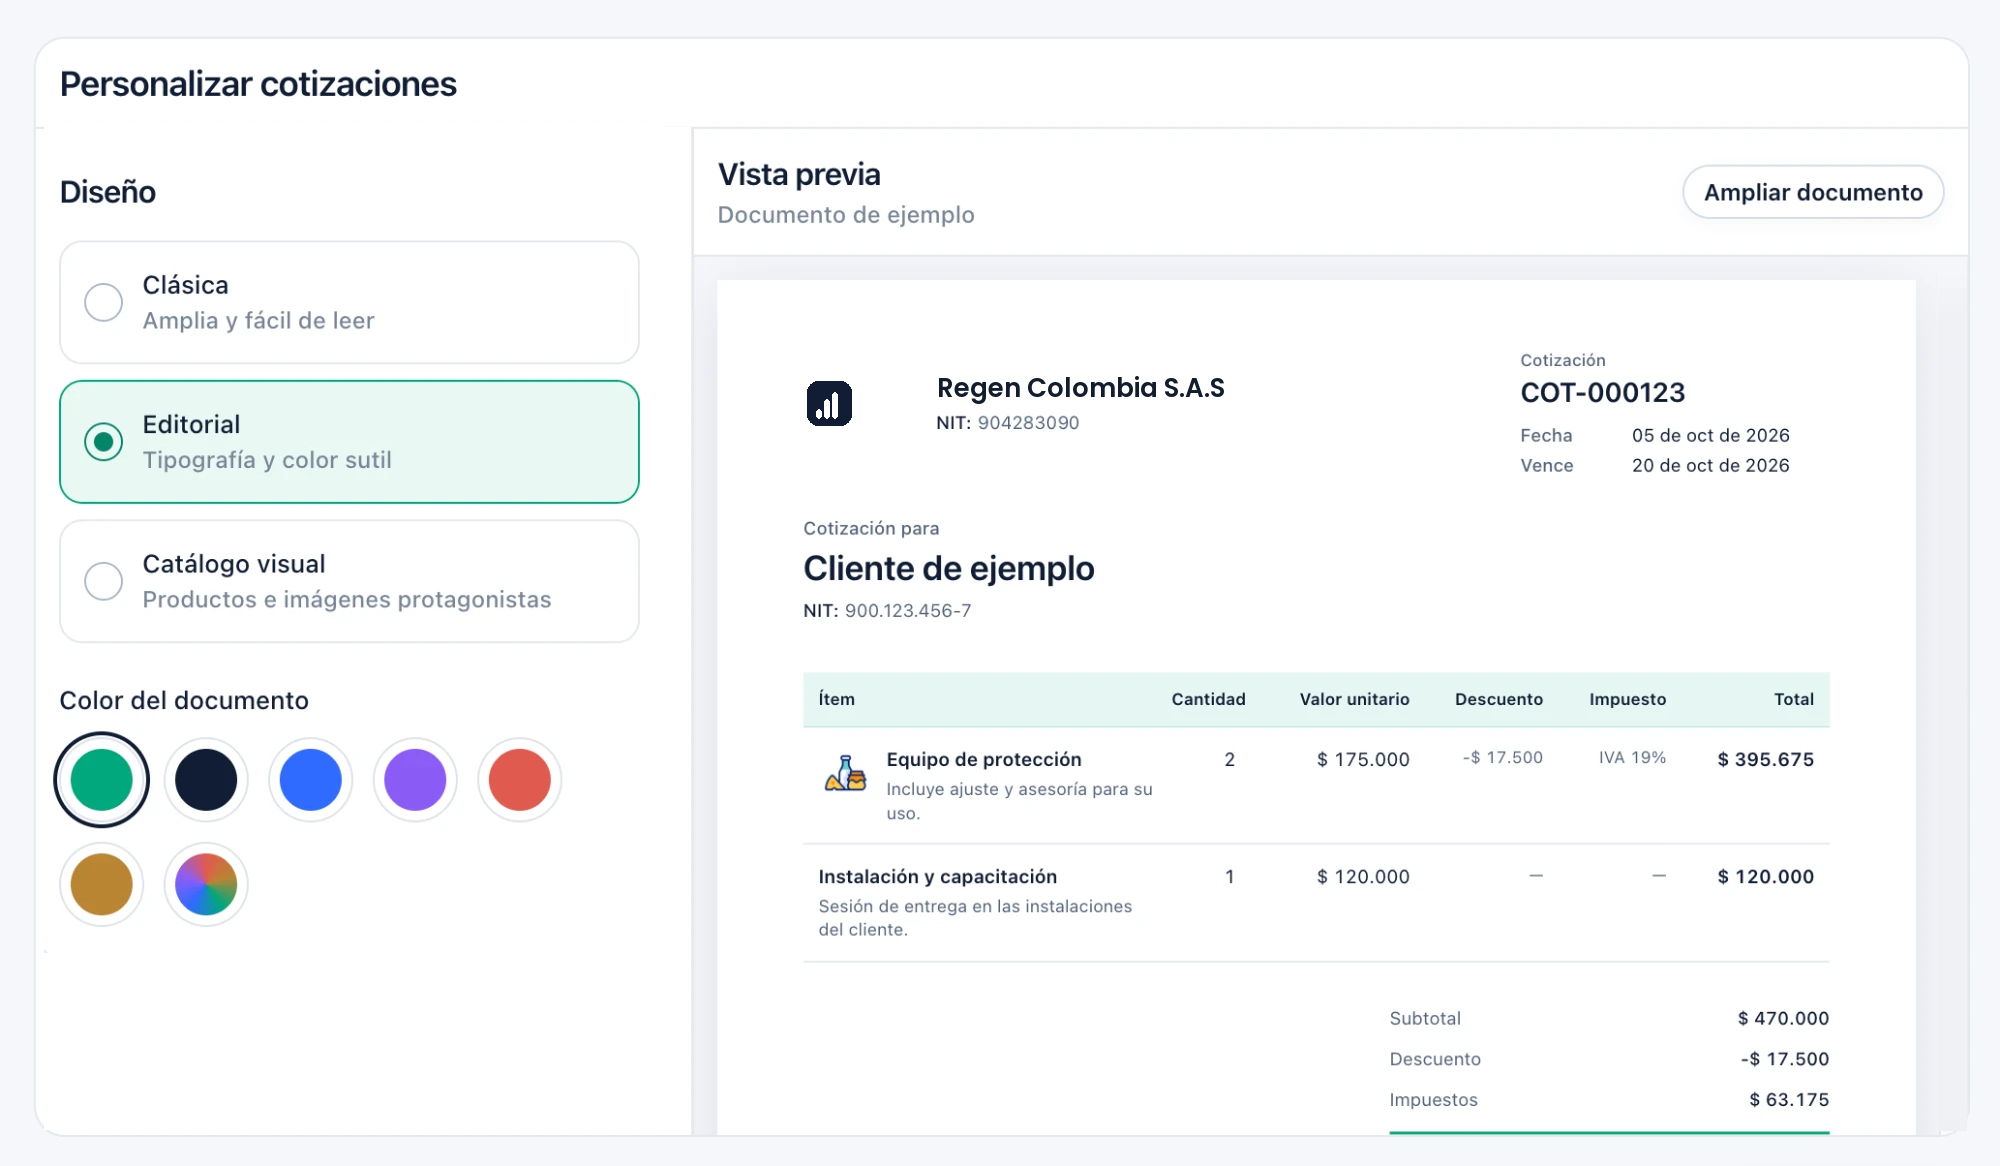Click the $ 395.675 total cell
Screen dimensions: 2000x1166
pyautogui.click(x=1765, y=759)
